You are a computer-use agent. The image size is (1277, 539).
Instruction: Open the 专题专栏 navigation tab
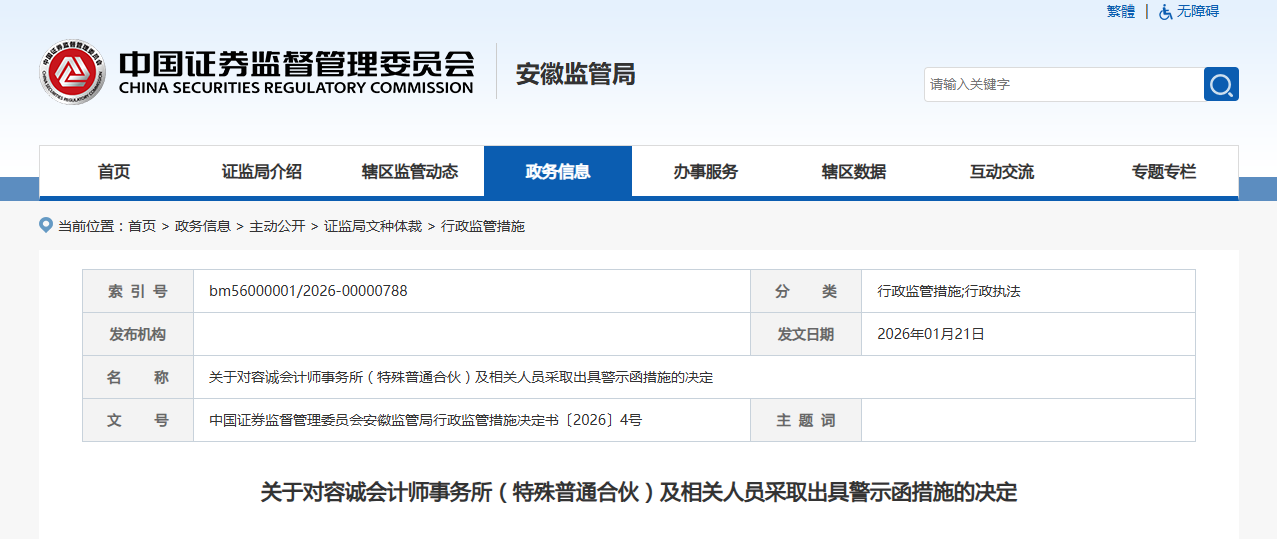pos(1164,171)
